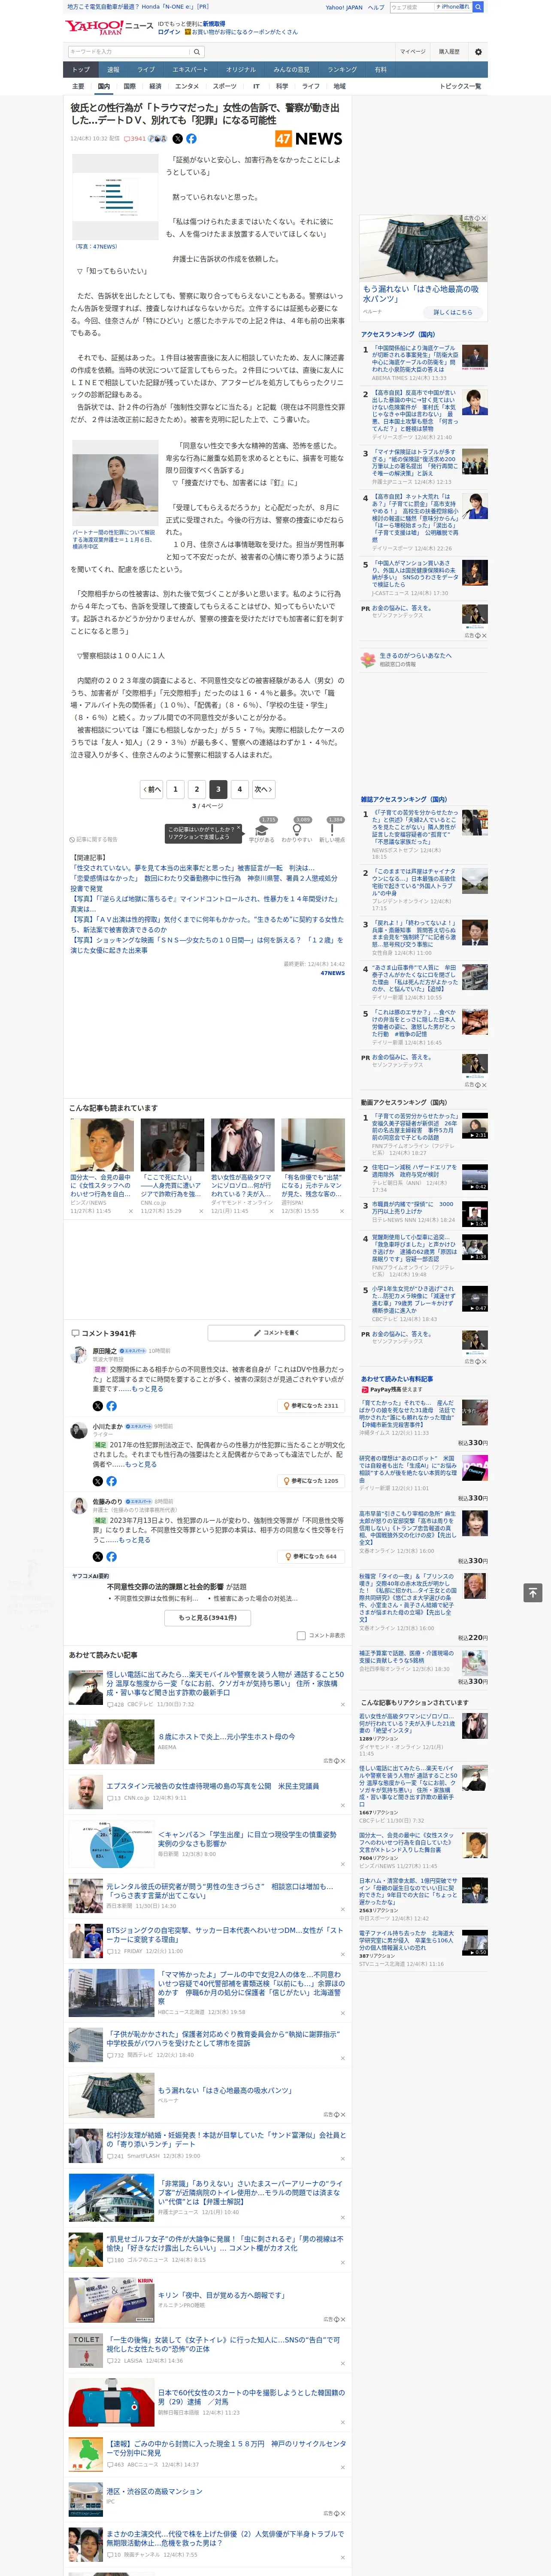Open the ランキング navigation tab
This screenshot has height=2576, width=551.
click(x=342, y=70)
